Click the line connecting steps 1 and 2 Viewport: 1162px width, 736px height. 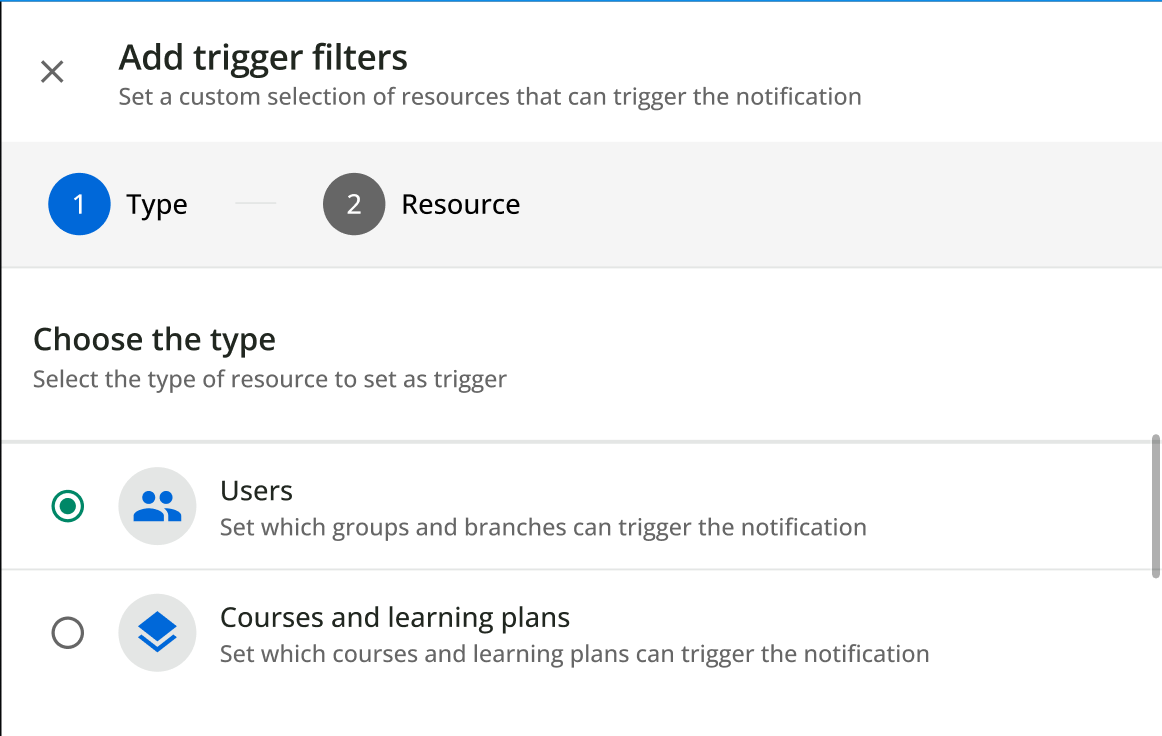click(x=255, y=204)
